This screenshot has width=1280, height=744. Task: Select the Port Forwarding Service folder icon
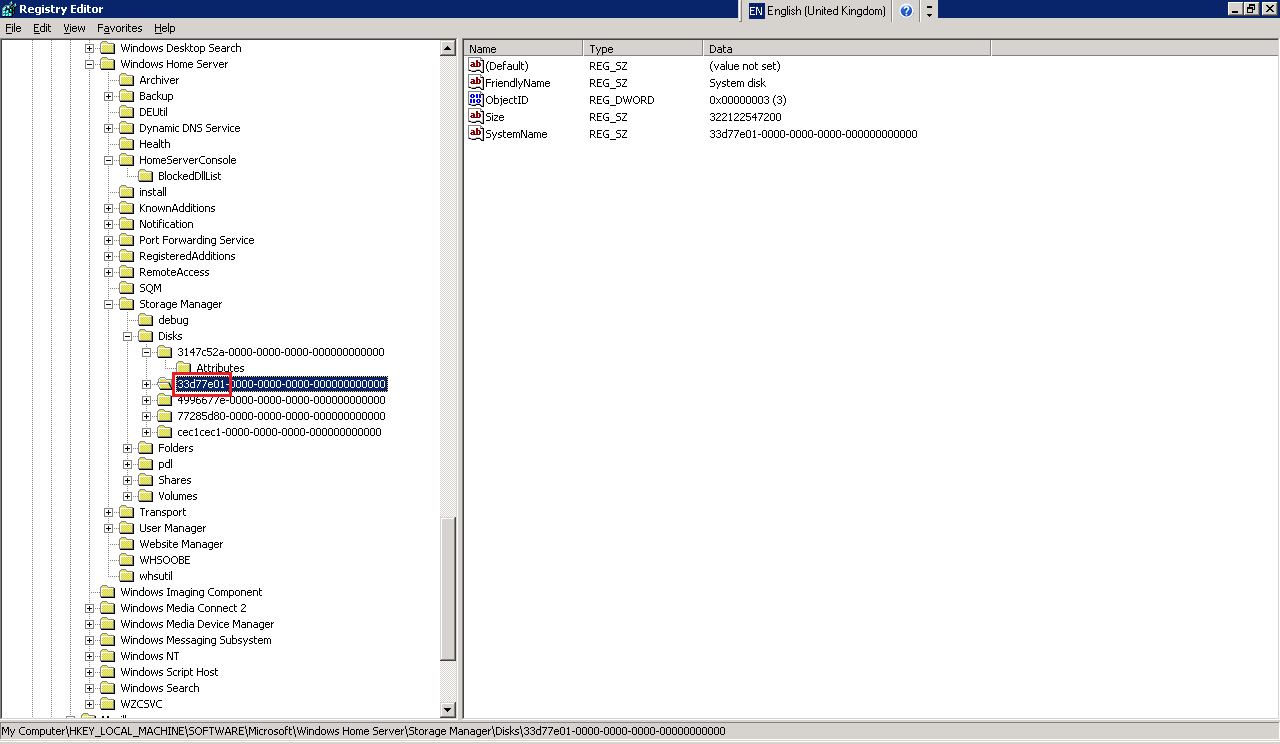[126, 240]
